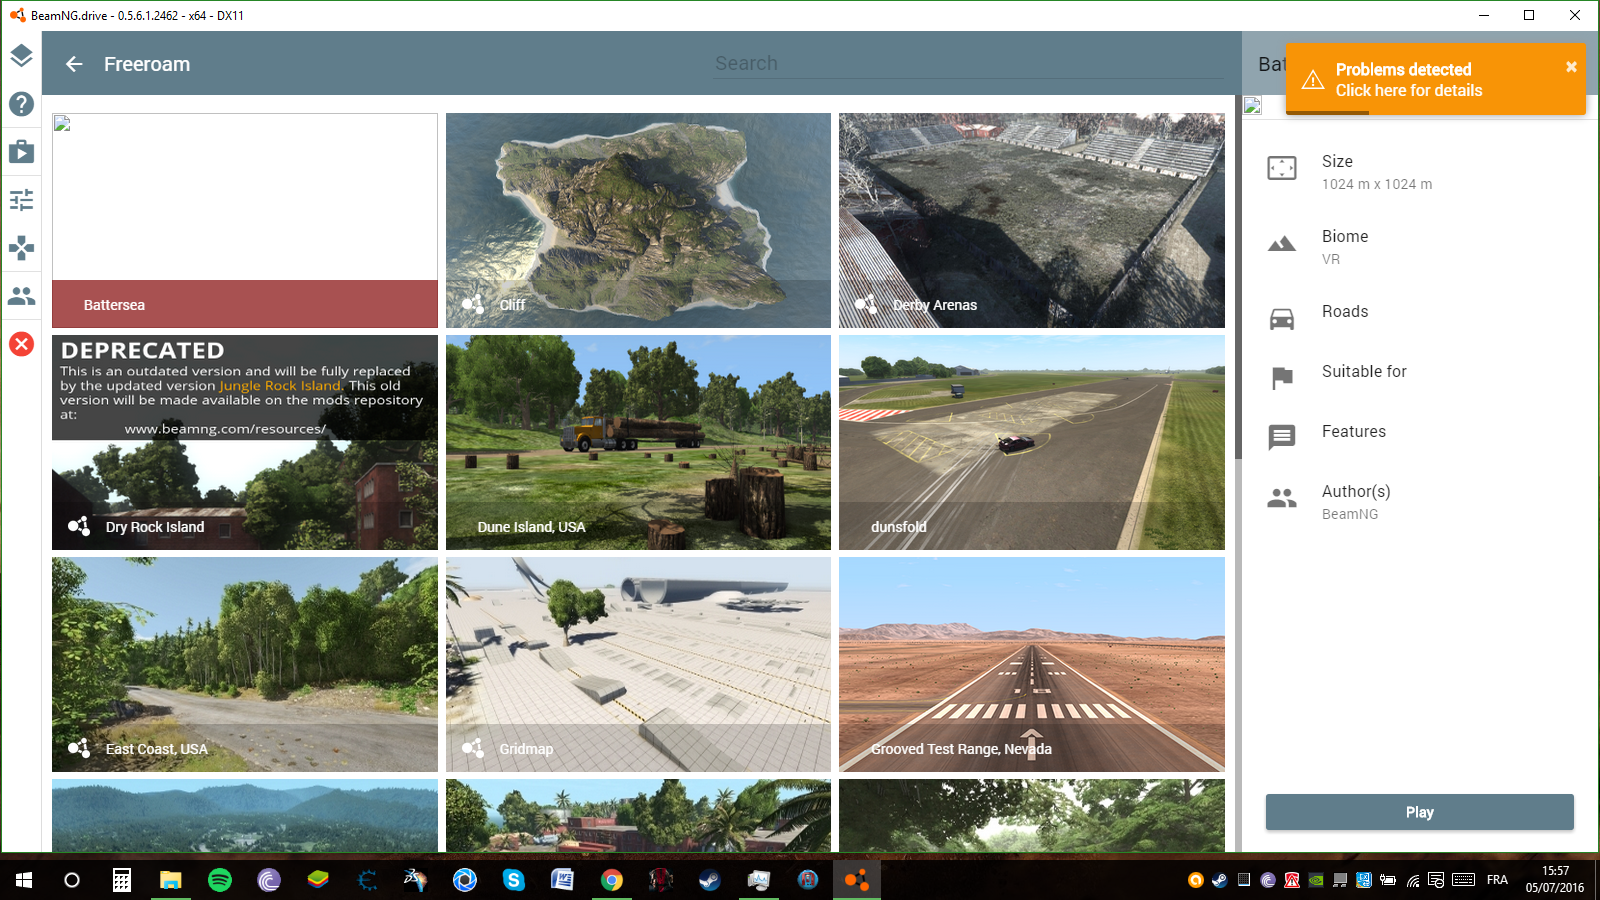Open the controls gamepad icon in sidebar
This screenshot has width=1600, height=900.
coord(21,248)
